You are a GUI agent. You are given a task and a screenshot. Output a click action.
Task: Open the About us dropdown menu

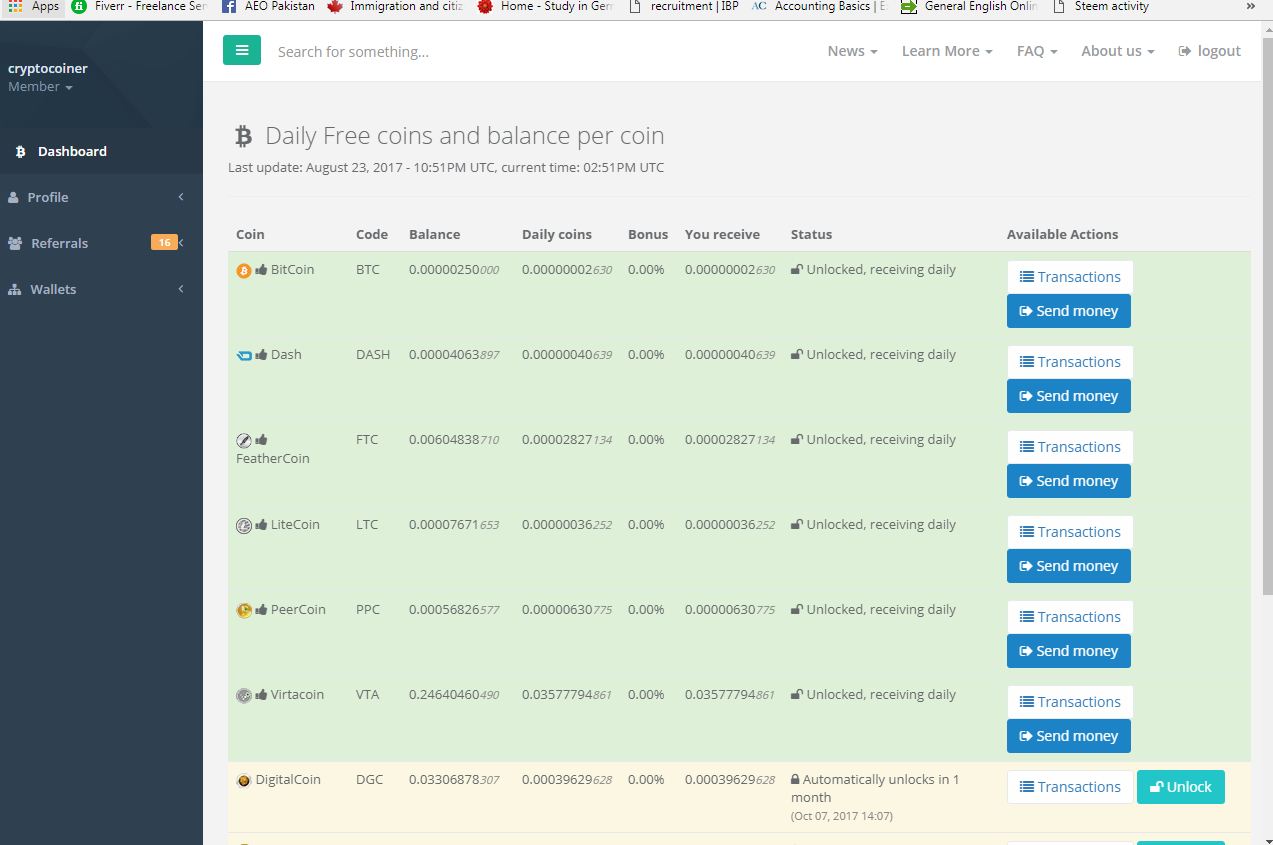(x=1118, y=51)
